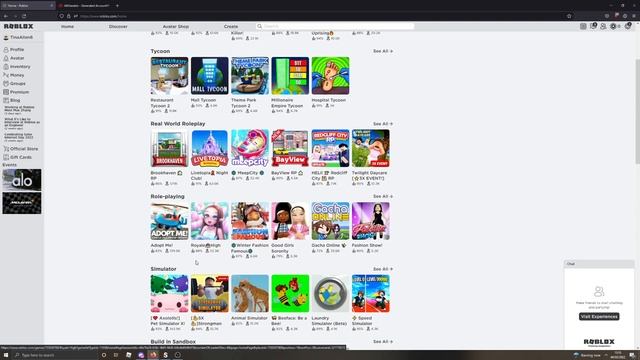The height and width of the screenshot is (360, 640).
Task: Open the Animal Simulator thumbnail
Action: pyautogui.click(x=250, y=293)
